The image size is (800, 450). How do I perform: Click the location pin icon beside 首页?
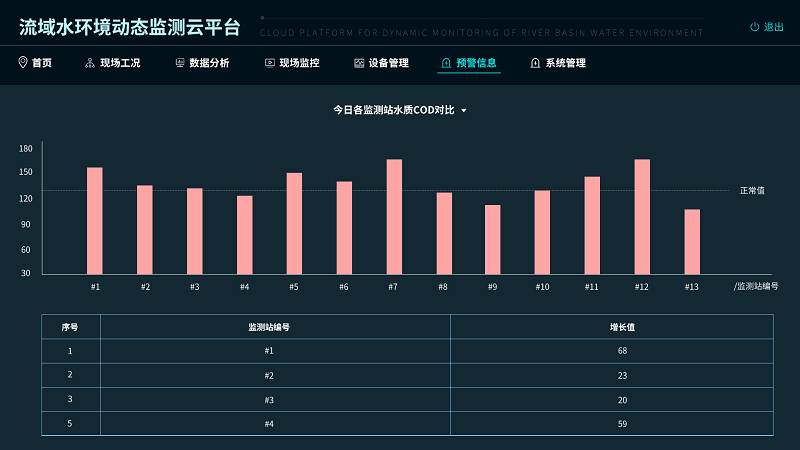coord(22,62)
